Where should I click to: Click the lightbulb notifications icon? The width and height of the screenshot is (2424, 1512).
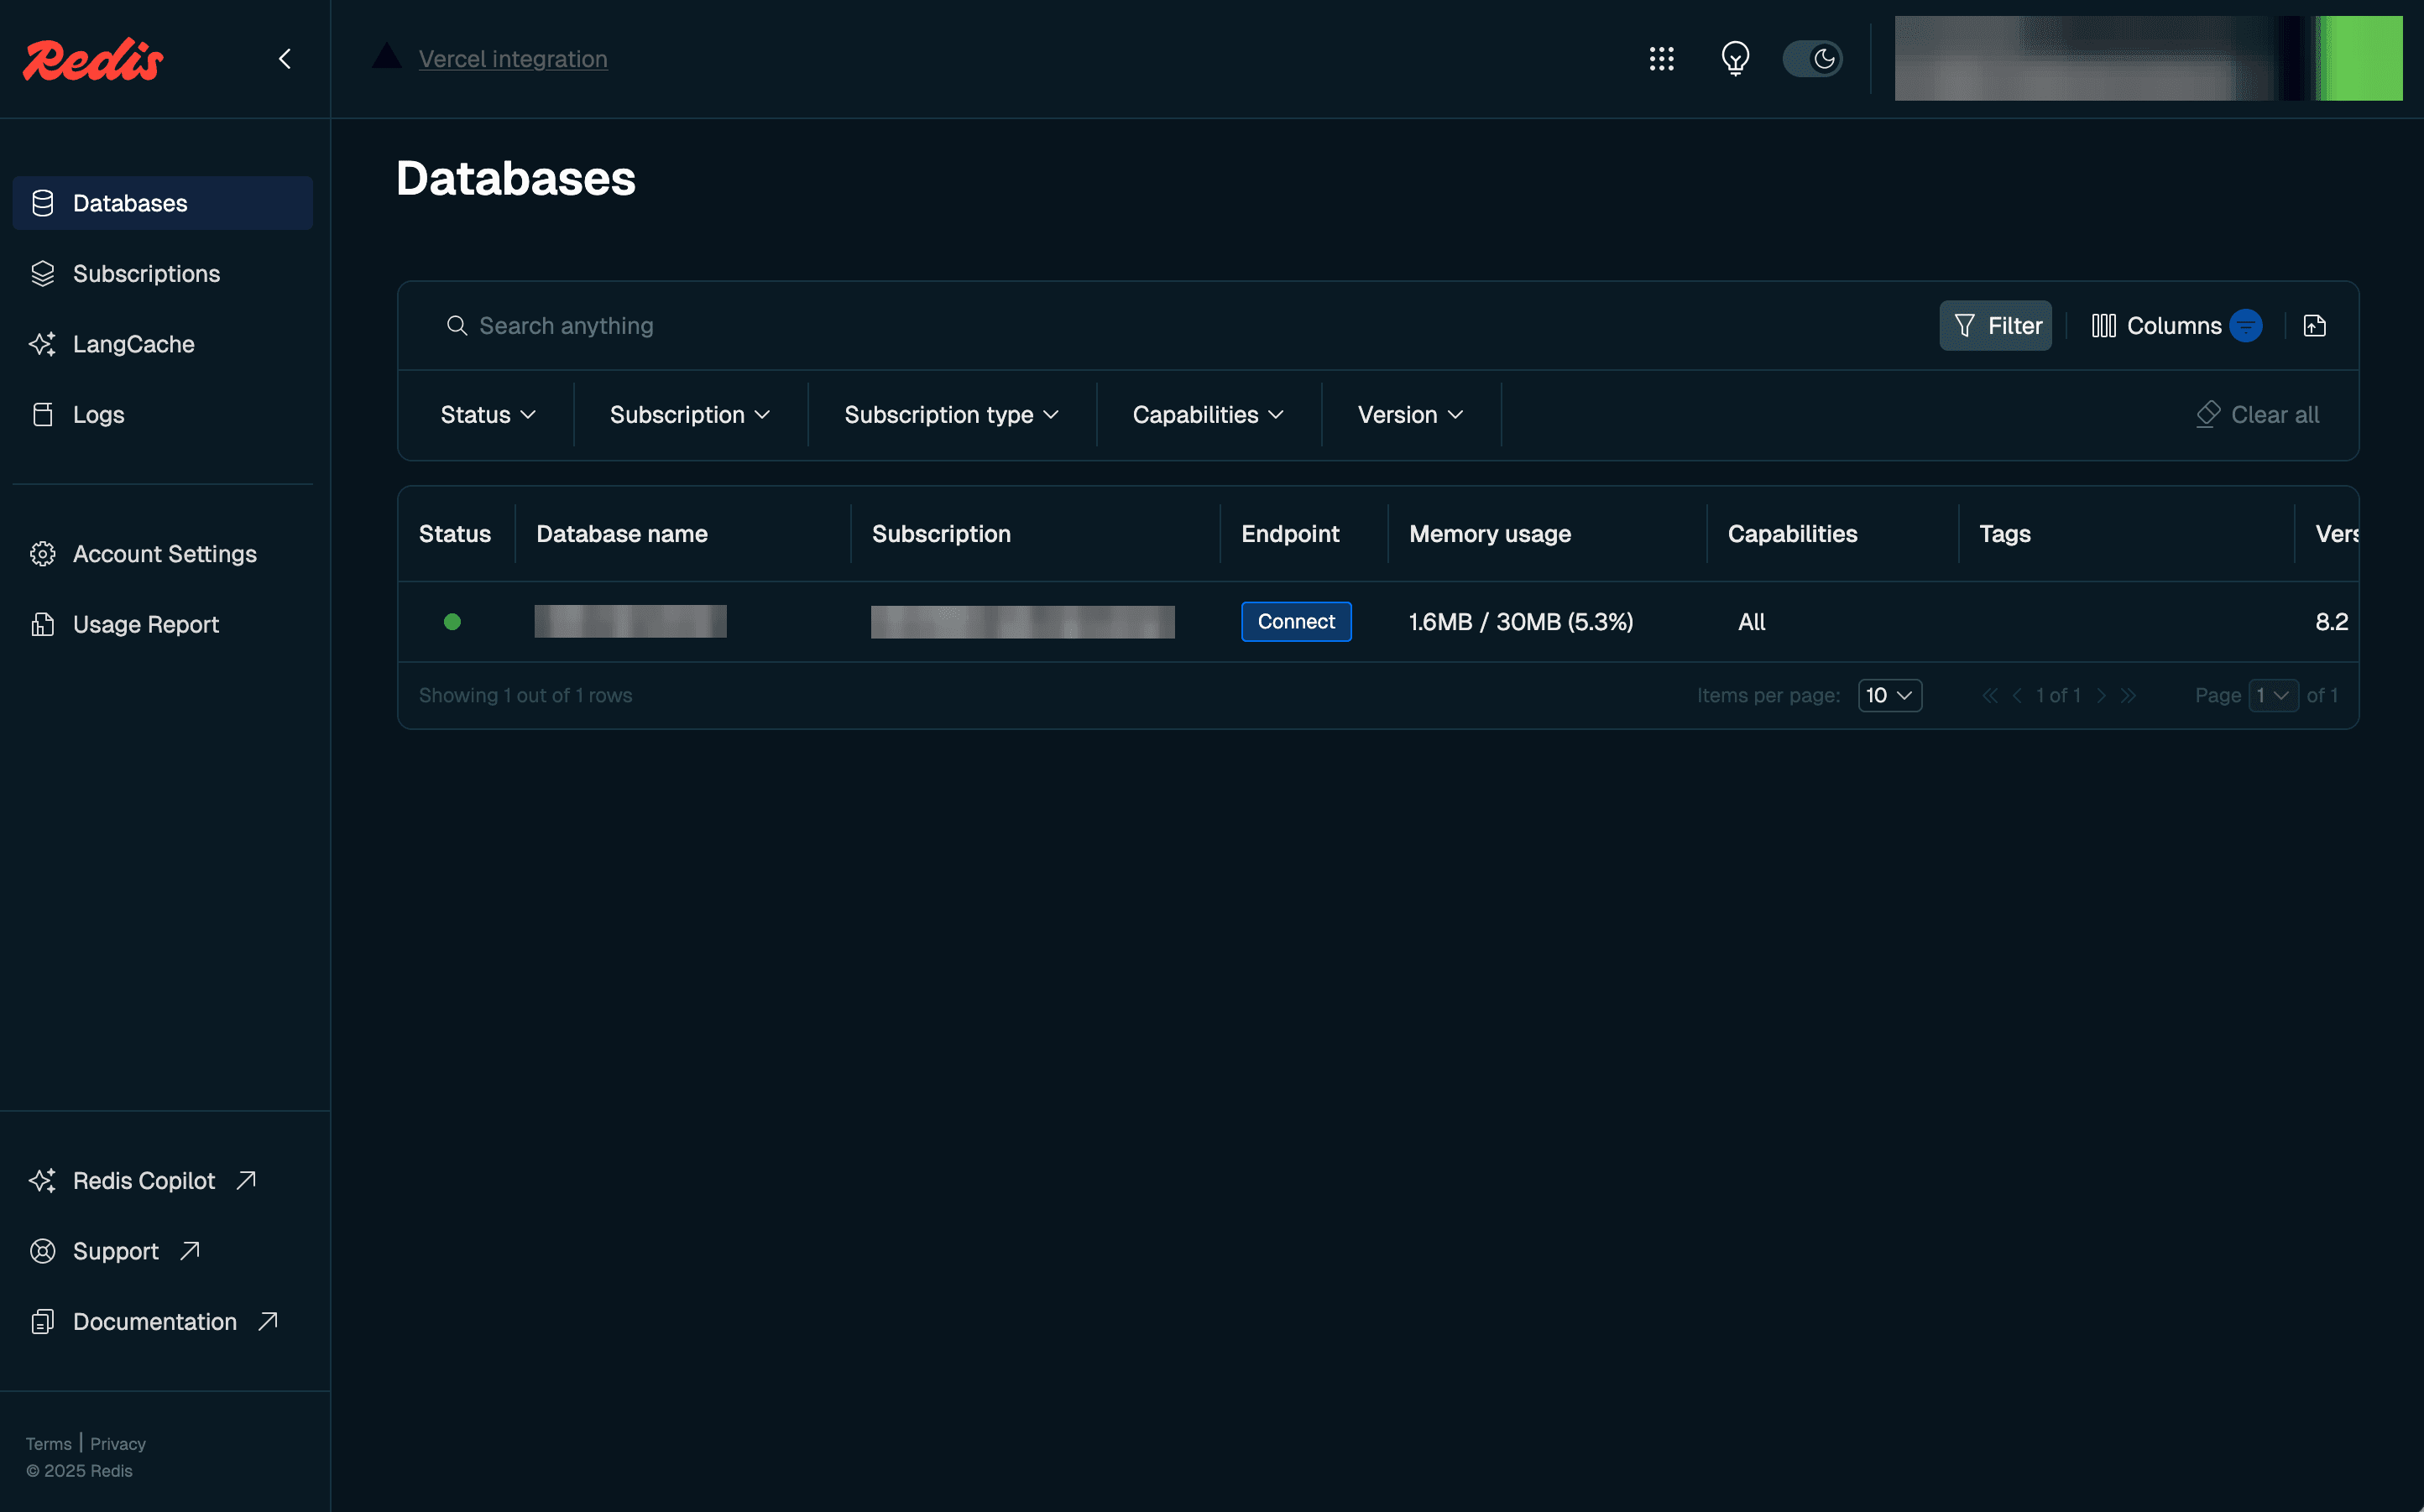pos(1735,58)
